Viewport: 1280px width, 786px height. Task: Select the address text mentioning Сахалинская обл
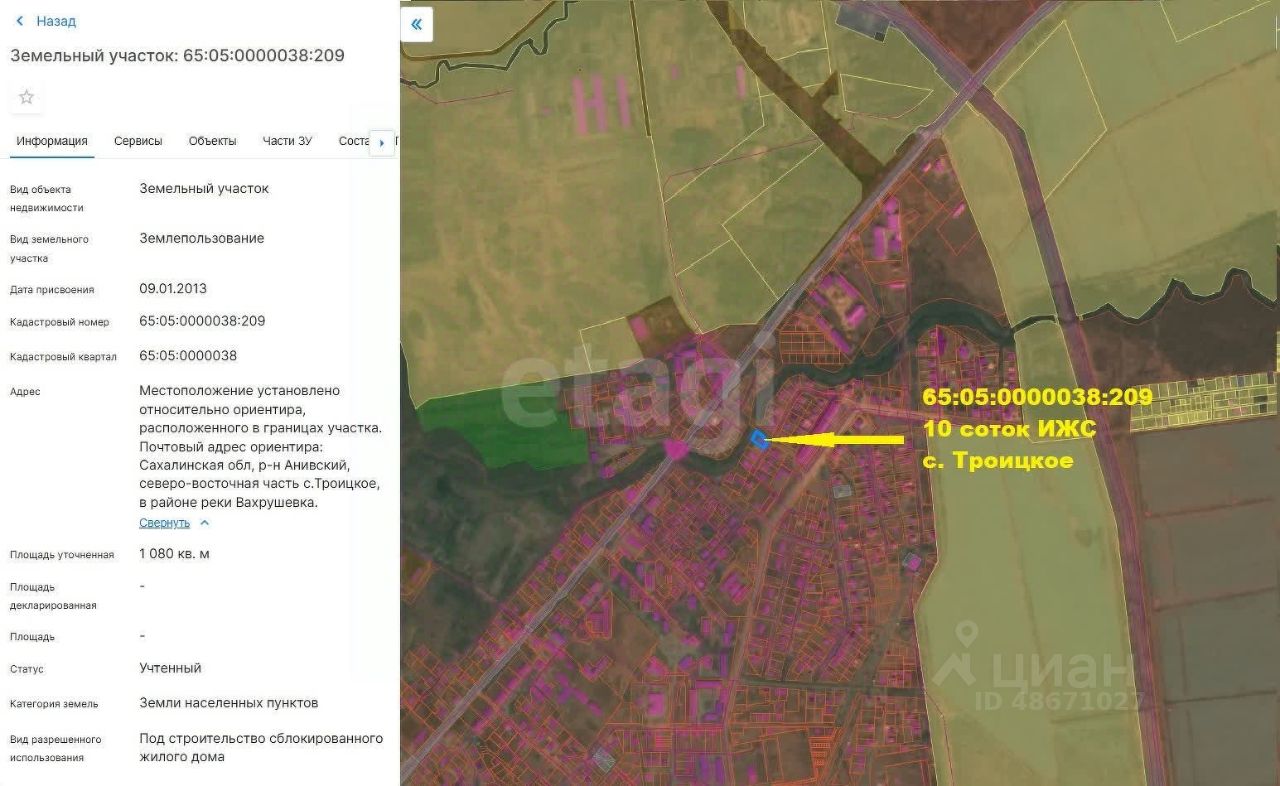pyautogui.click(x=260, y=446)
